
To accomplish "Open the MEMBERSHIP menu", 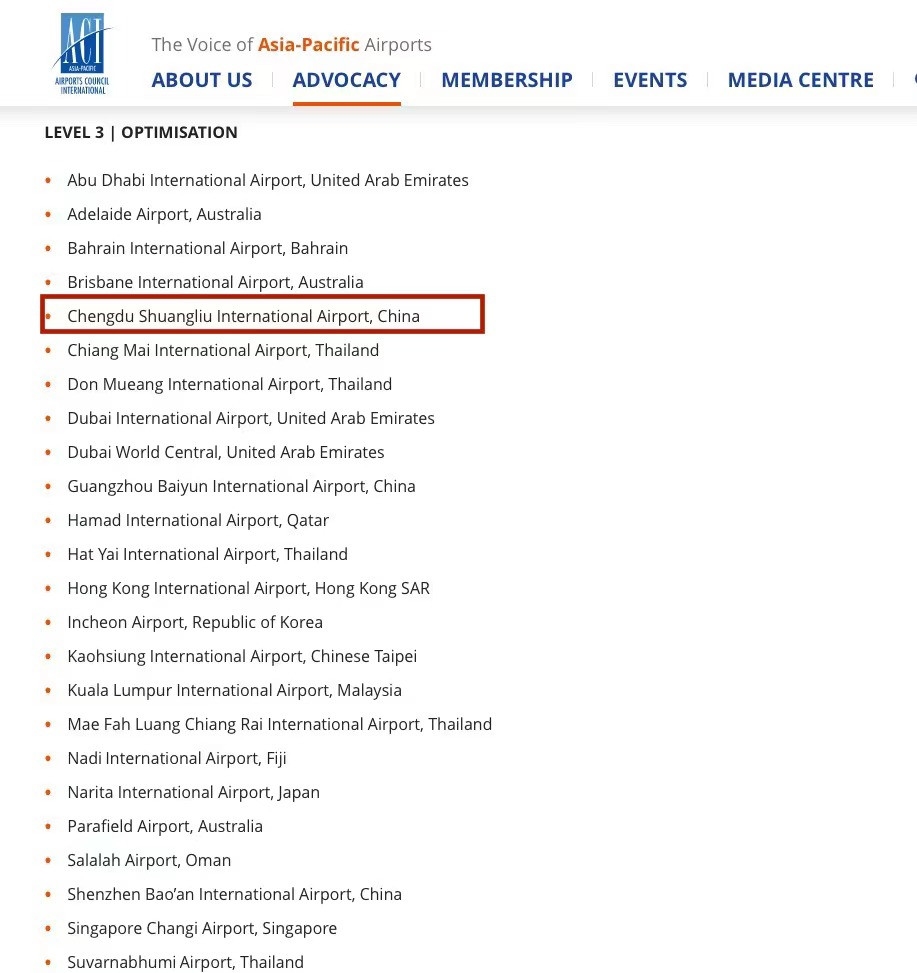I will [x=506, y=80].
